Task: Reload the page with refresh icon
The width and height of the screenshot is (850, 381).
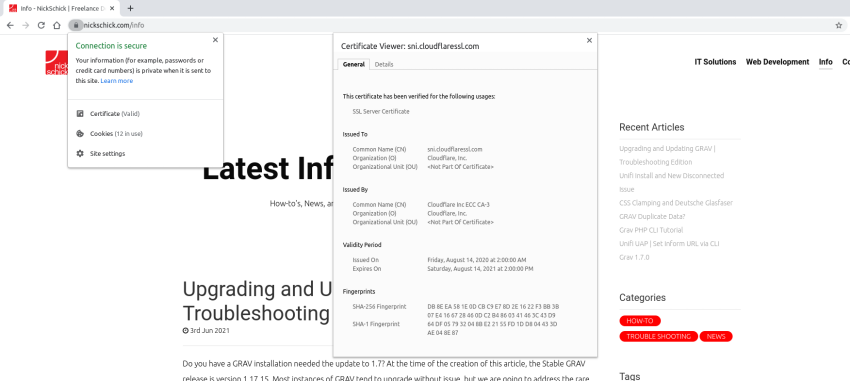Action: coord(41,25)
